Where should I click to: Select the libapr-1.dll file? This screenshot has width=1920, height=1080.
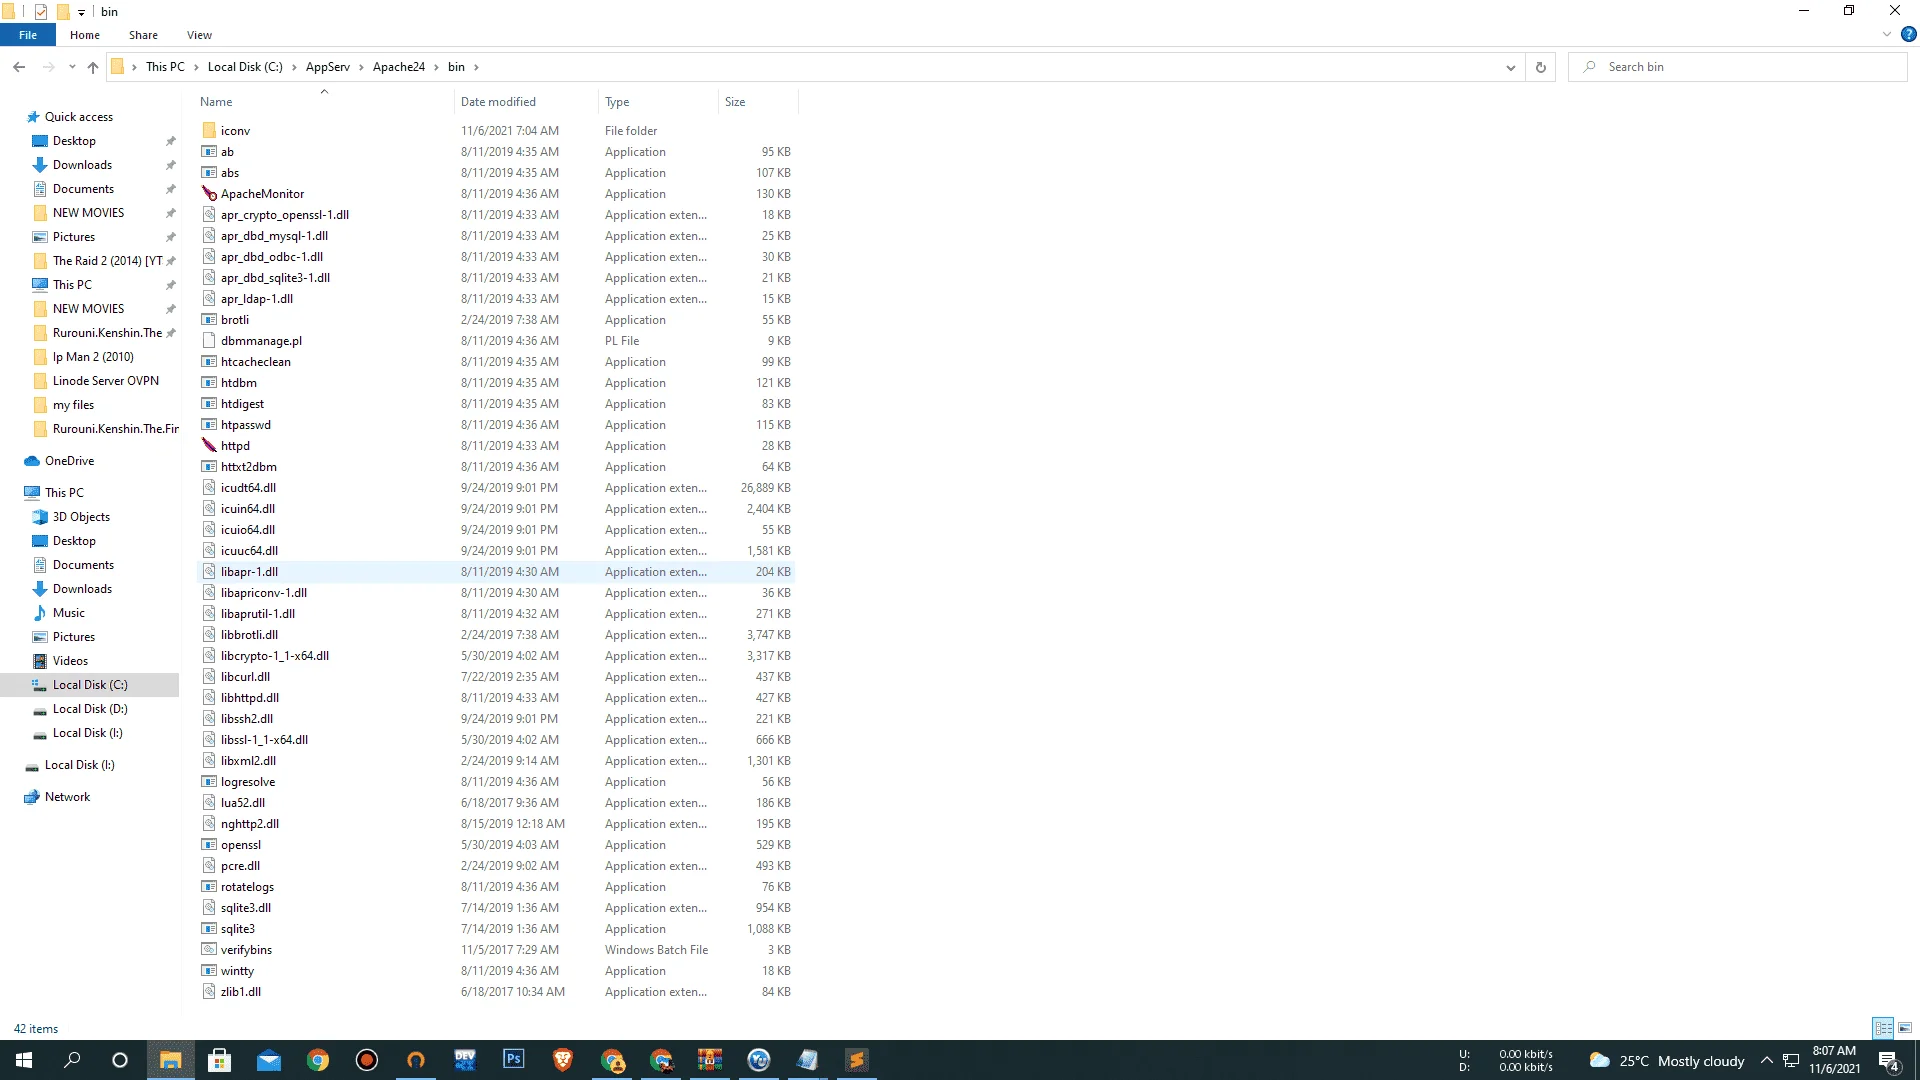coord(496,572)
